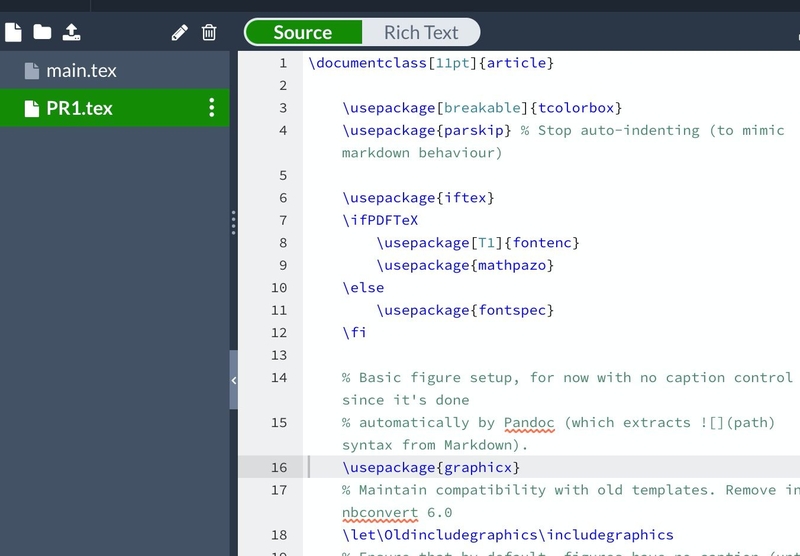Click the sidebar drag handle dots
Viewport: 800px width, 556px height.
[x=234, y=222]
